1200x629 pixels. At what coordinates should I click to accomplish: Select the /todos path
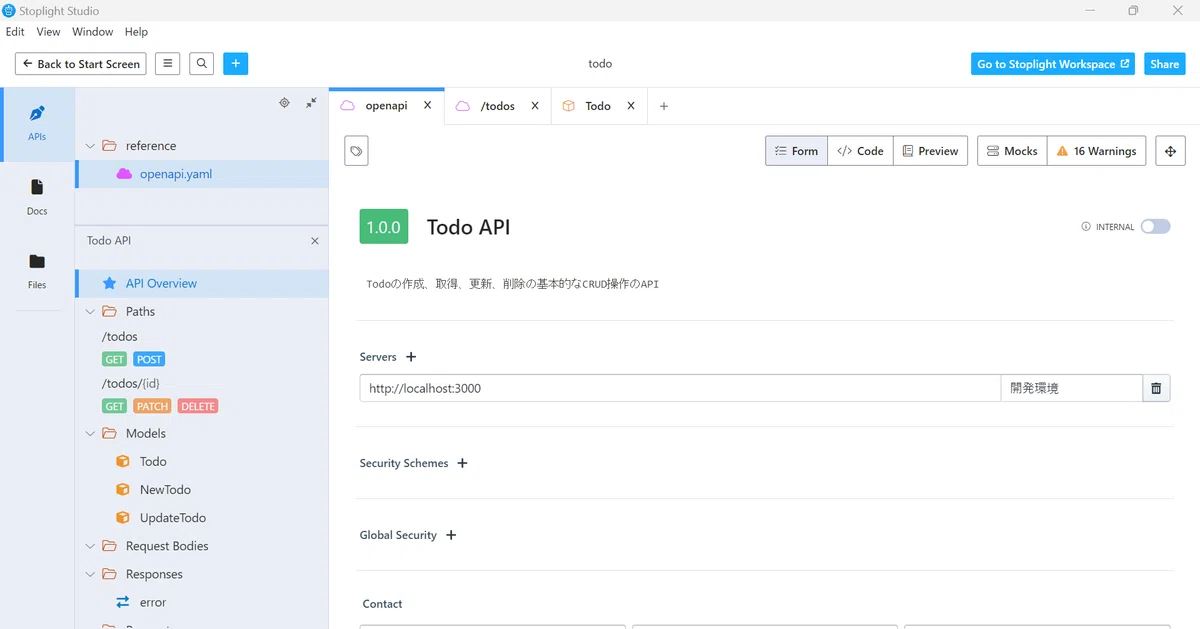tap(120, 337)
